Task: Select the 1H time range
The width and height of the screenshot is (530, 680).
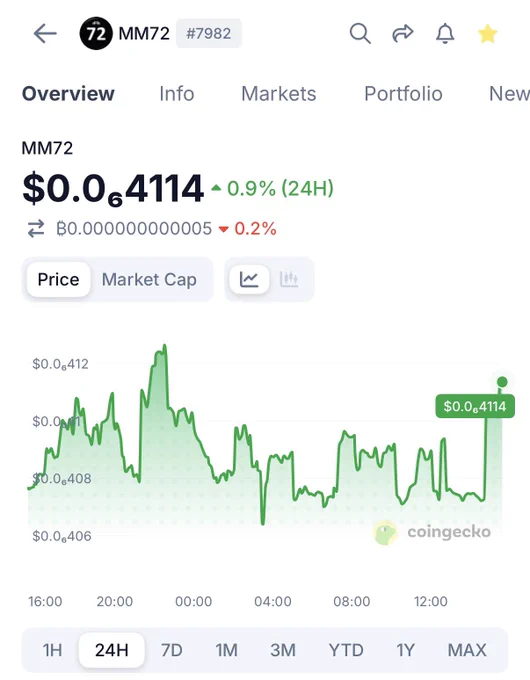Action: click(52, 650)
